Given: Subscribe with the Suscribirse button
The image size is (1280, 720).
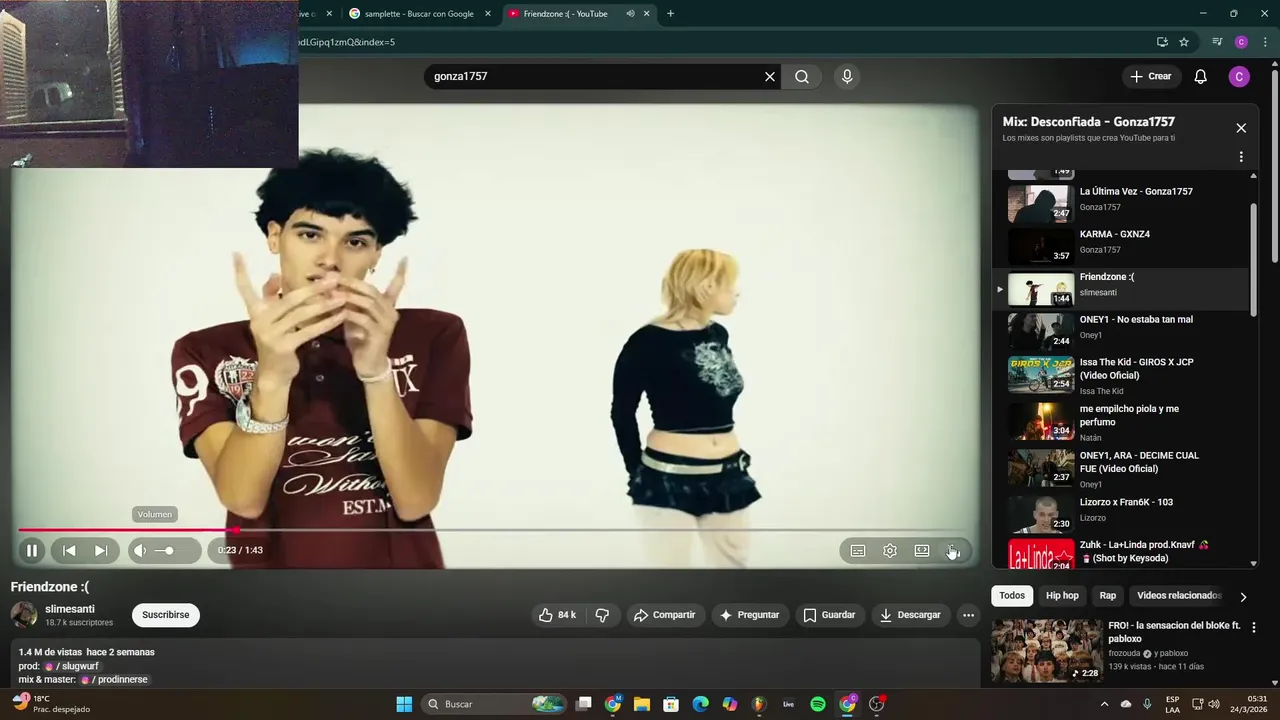Looking at the screenshot, I should point(166,615).
